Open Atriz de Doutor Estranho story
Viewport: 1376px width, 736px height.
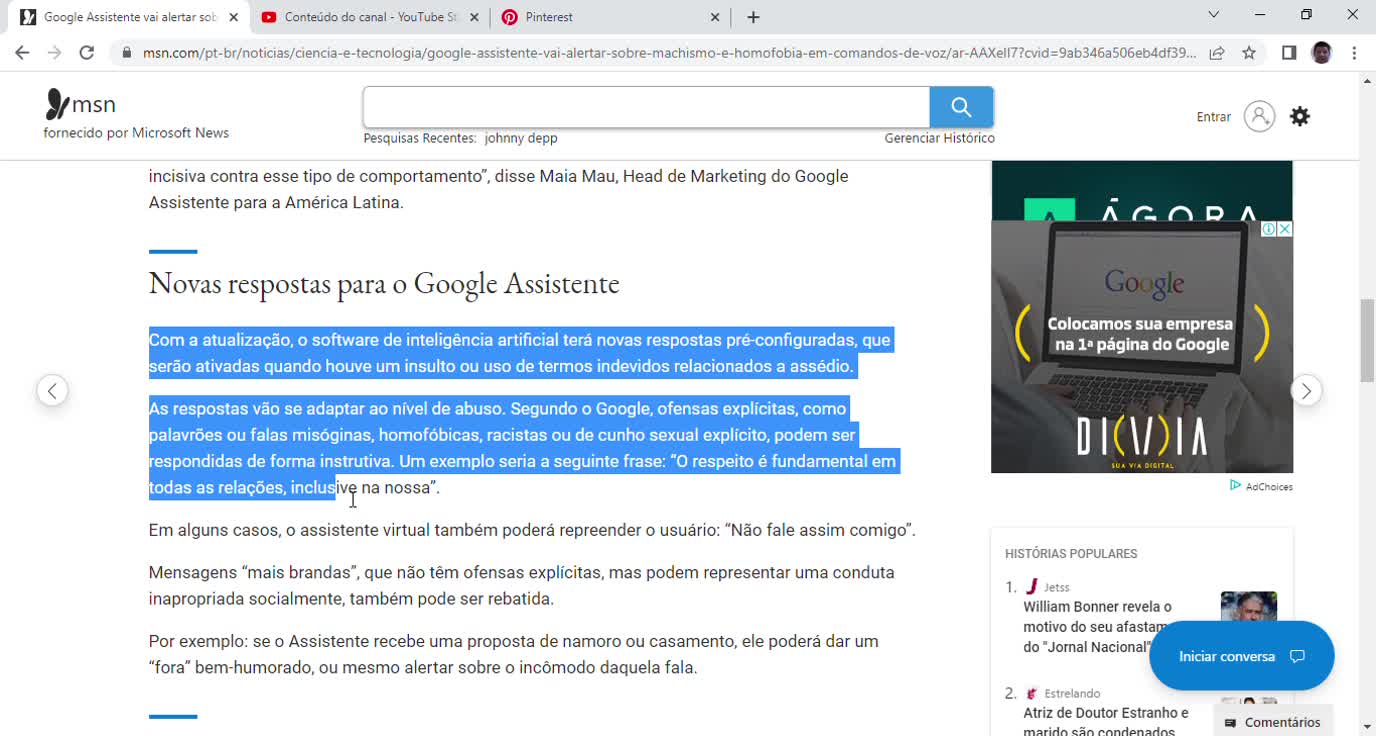[1106, 722]
